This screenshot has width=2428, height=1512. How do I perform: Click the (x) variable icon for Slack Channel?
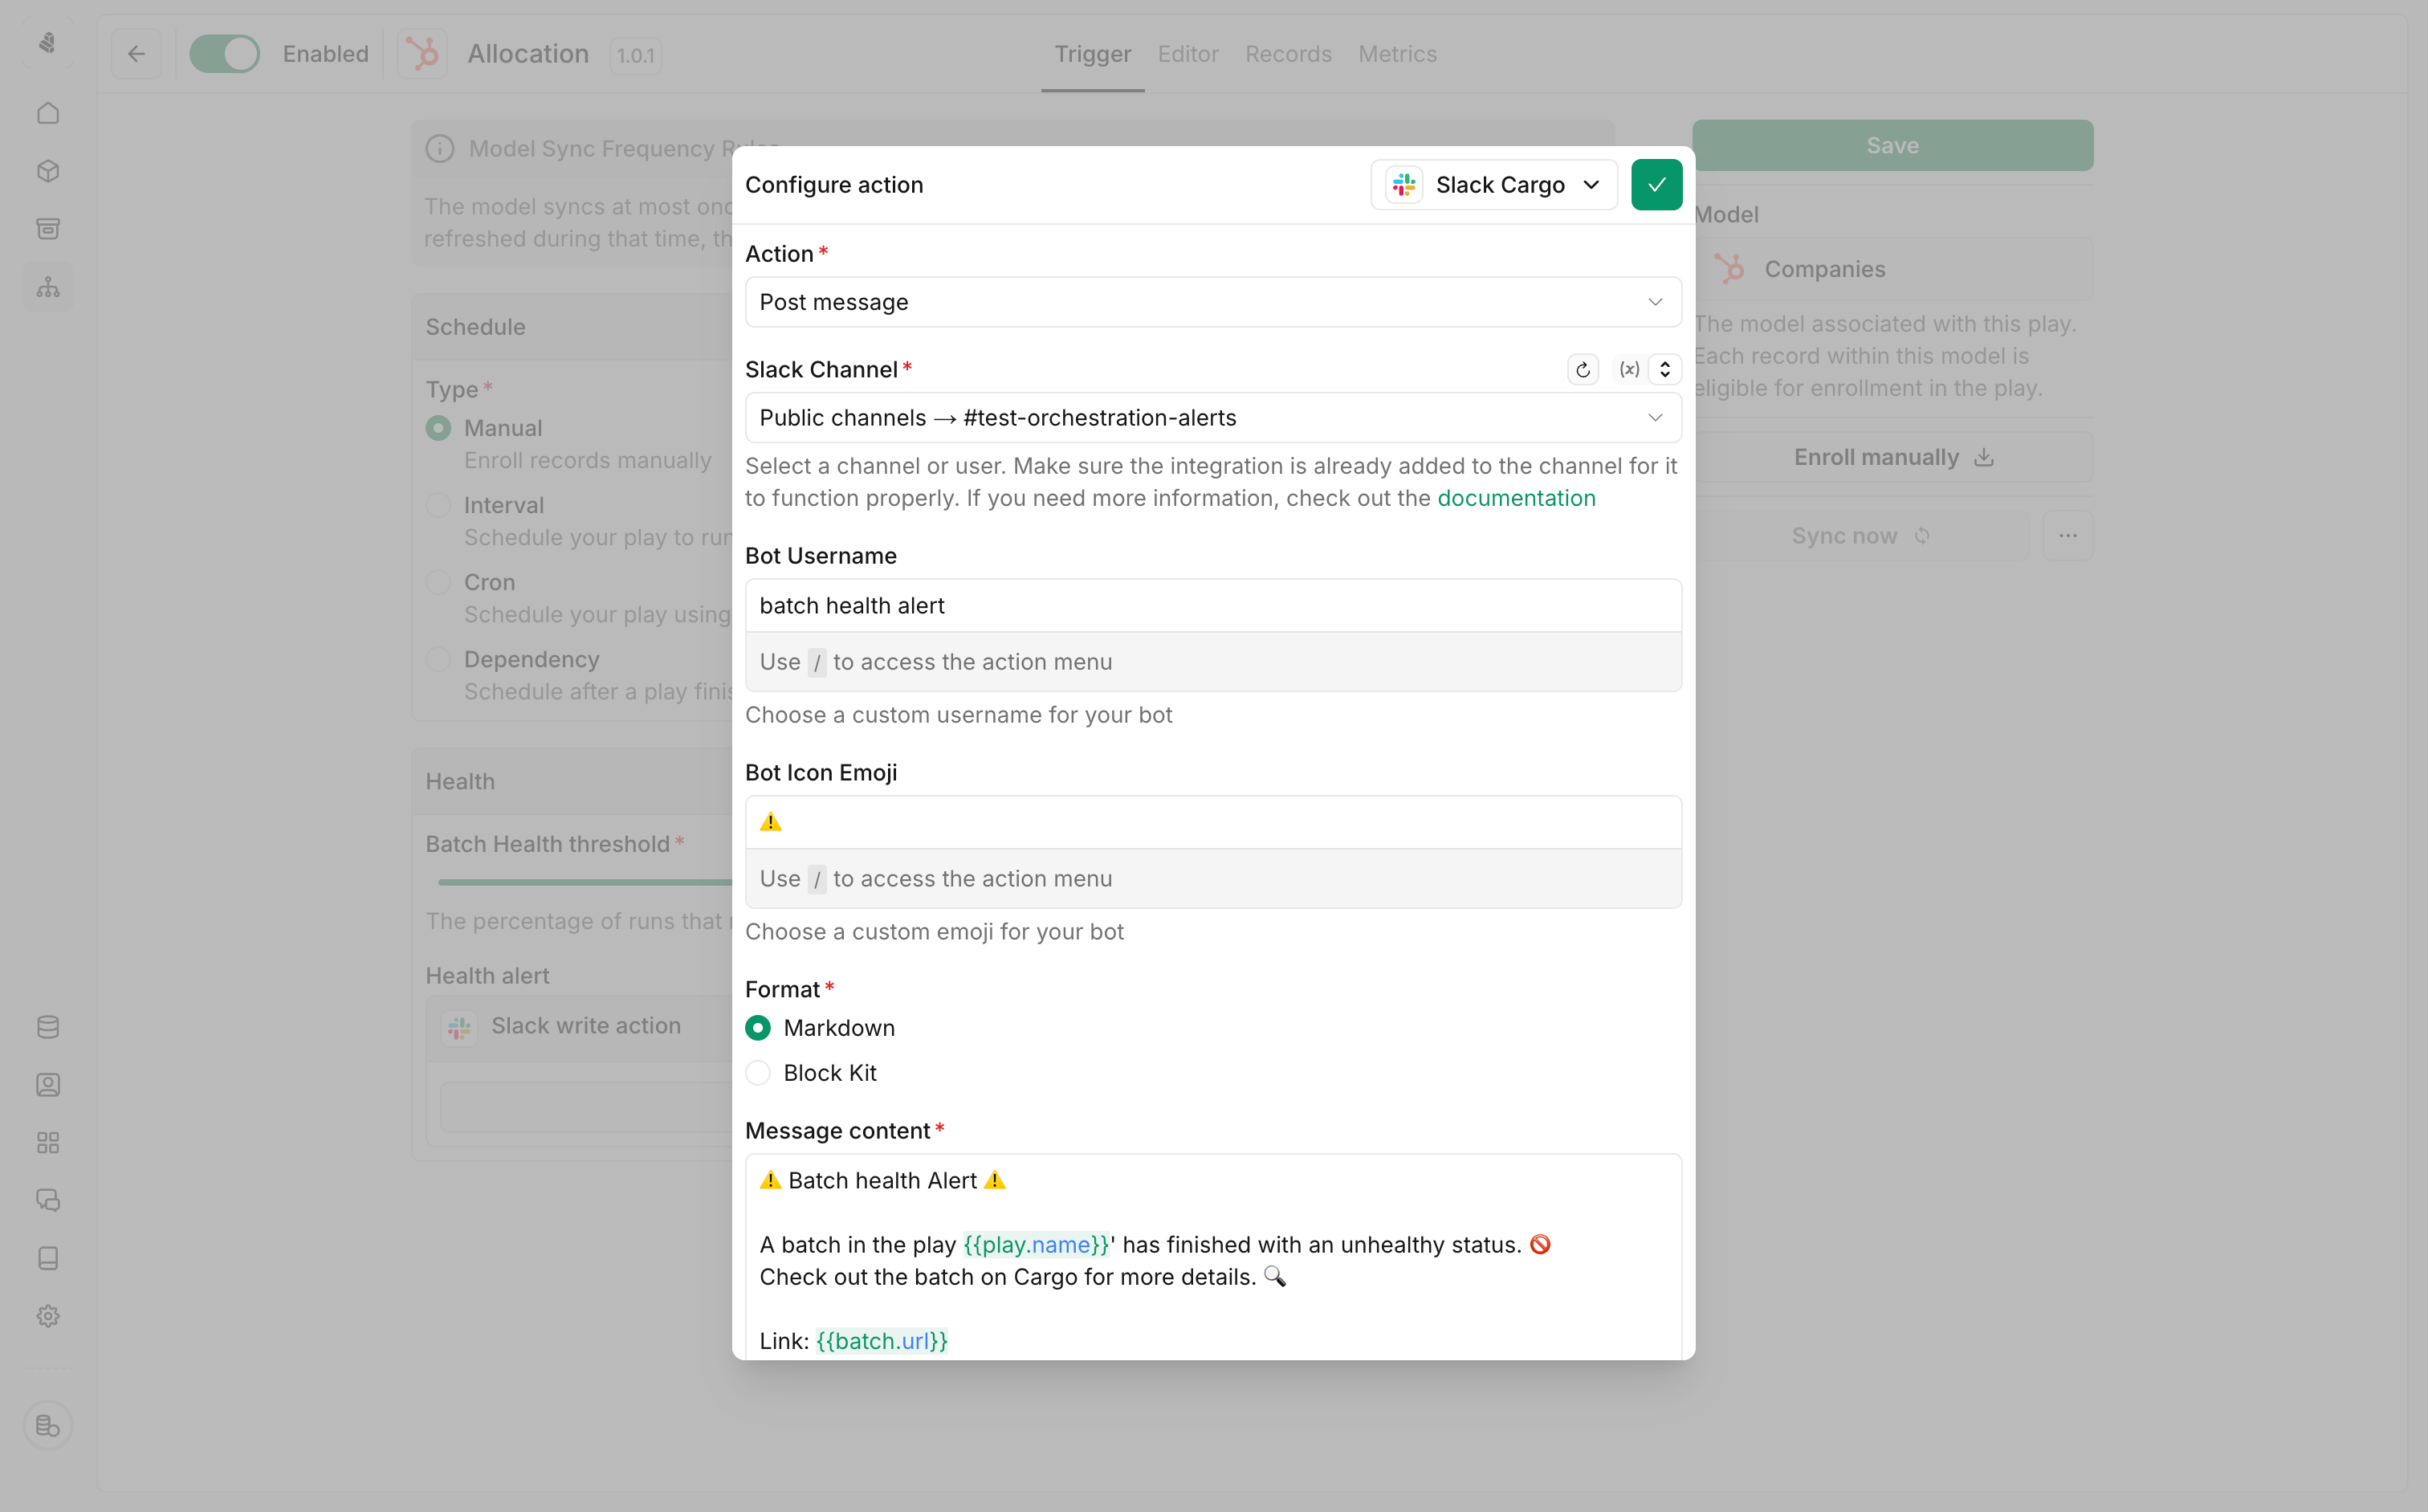pyautogui.click(x=1629, y=370)
